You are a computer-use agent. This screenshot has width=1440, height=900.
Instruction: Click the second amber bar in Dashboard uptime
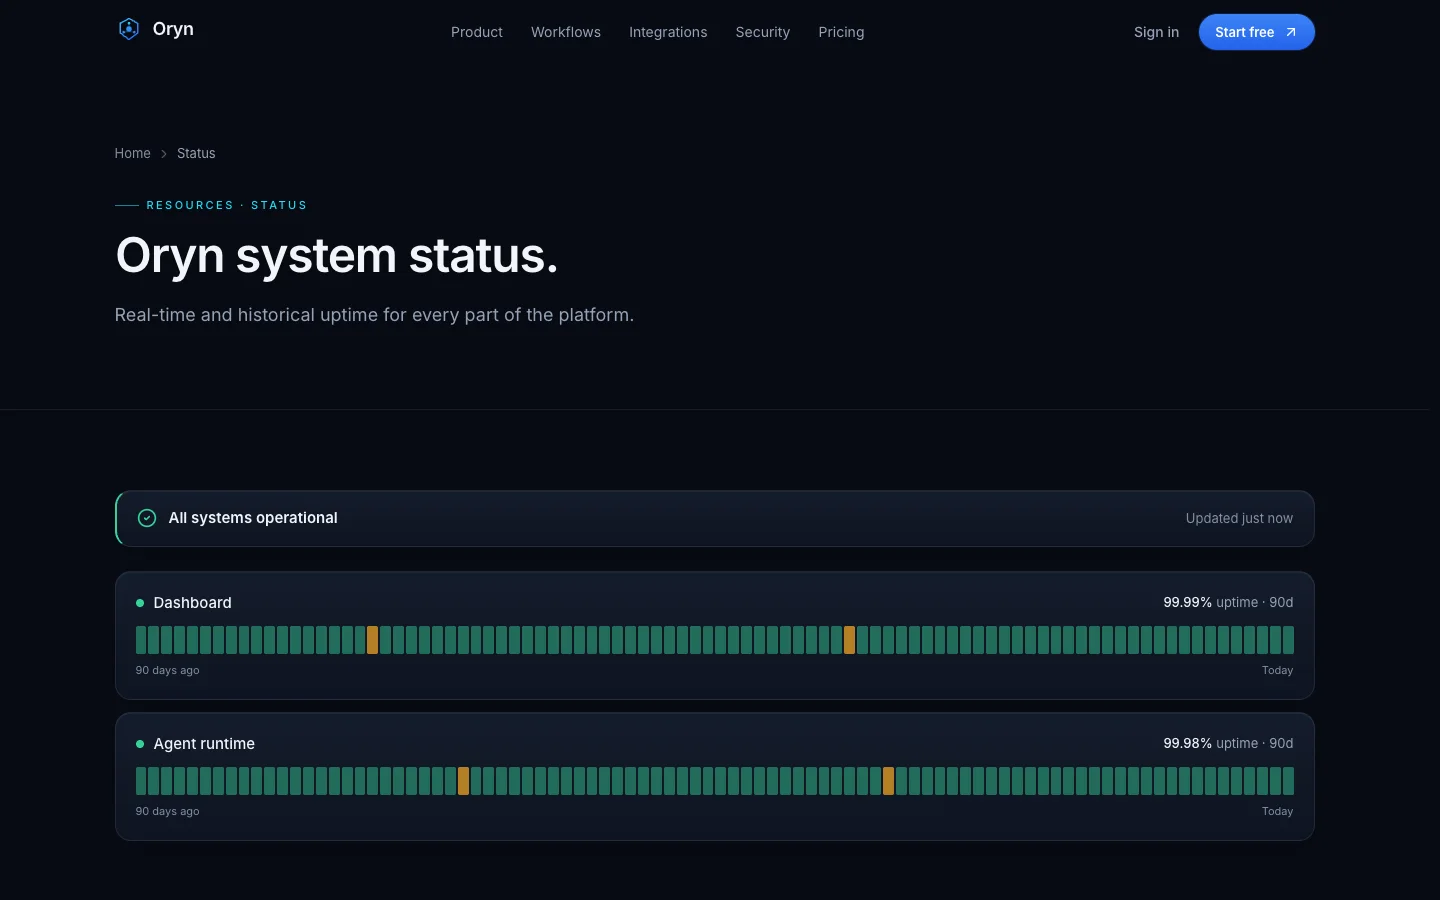click(x=849, y=640)
